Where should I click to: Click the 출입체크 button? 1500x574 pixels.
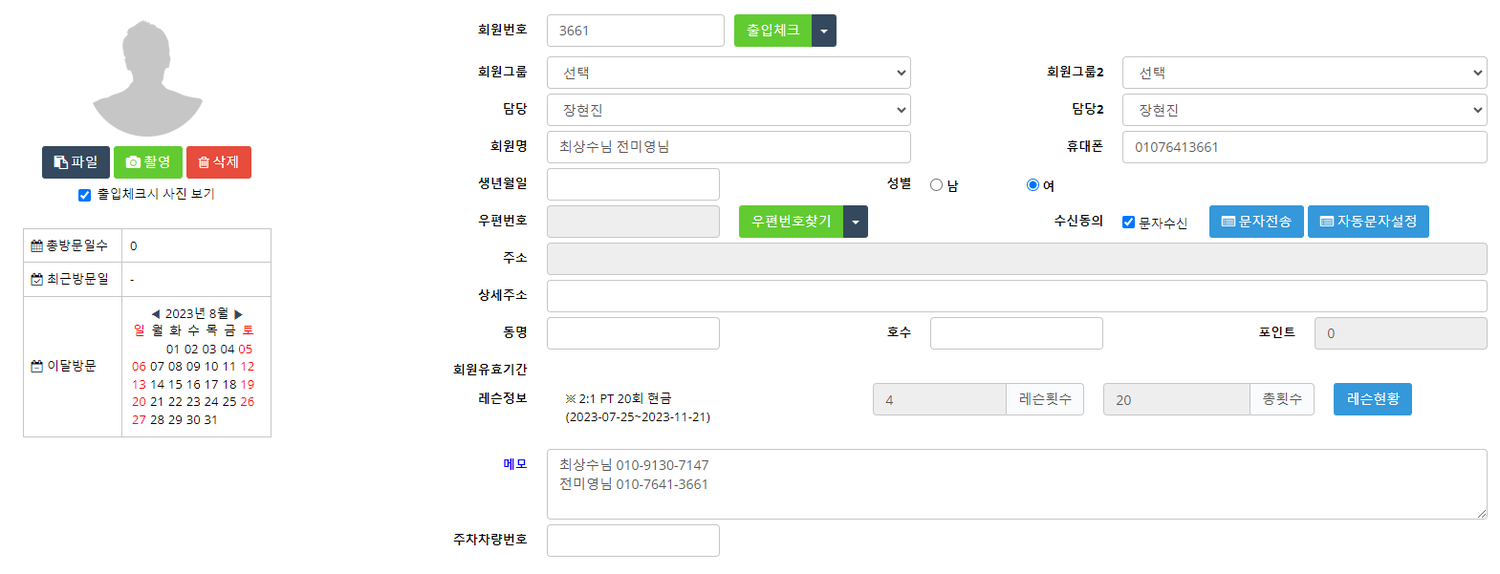773,31
